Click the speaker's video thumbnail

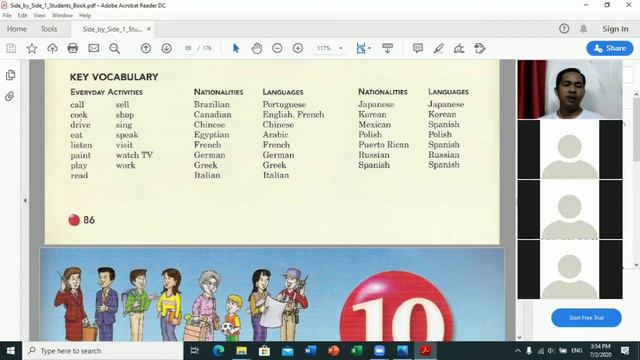[570, 89]
